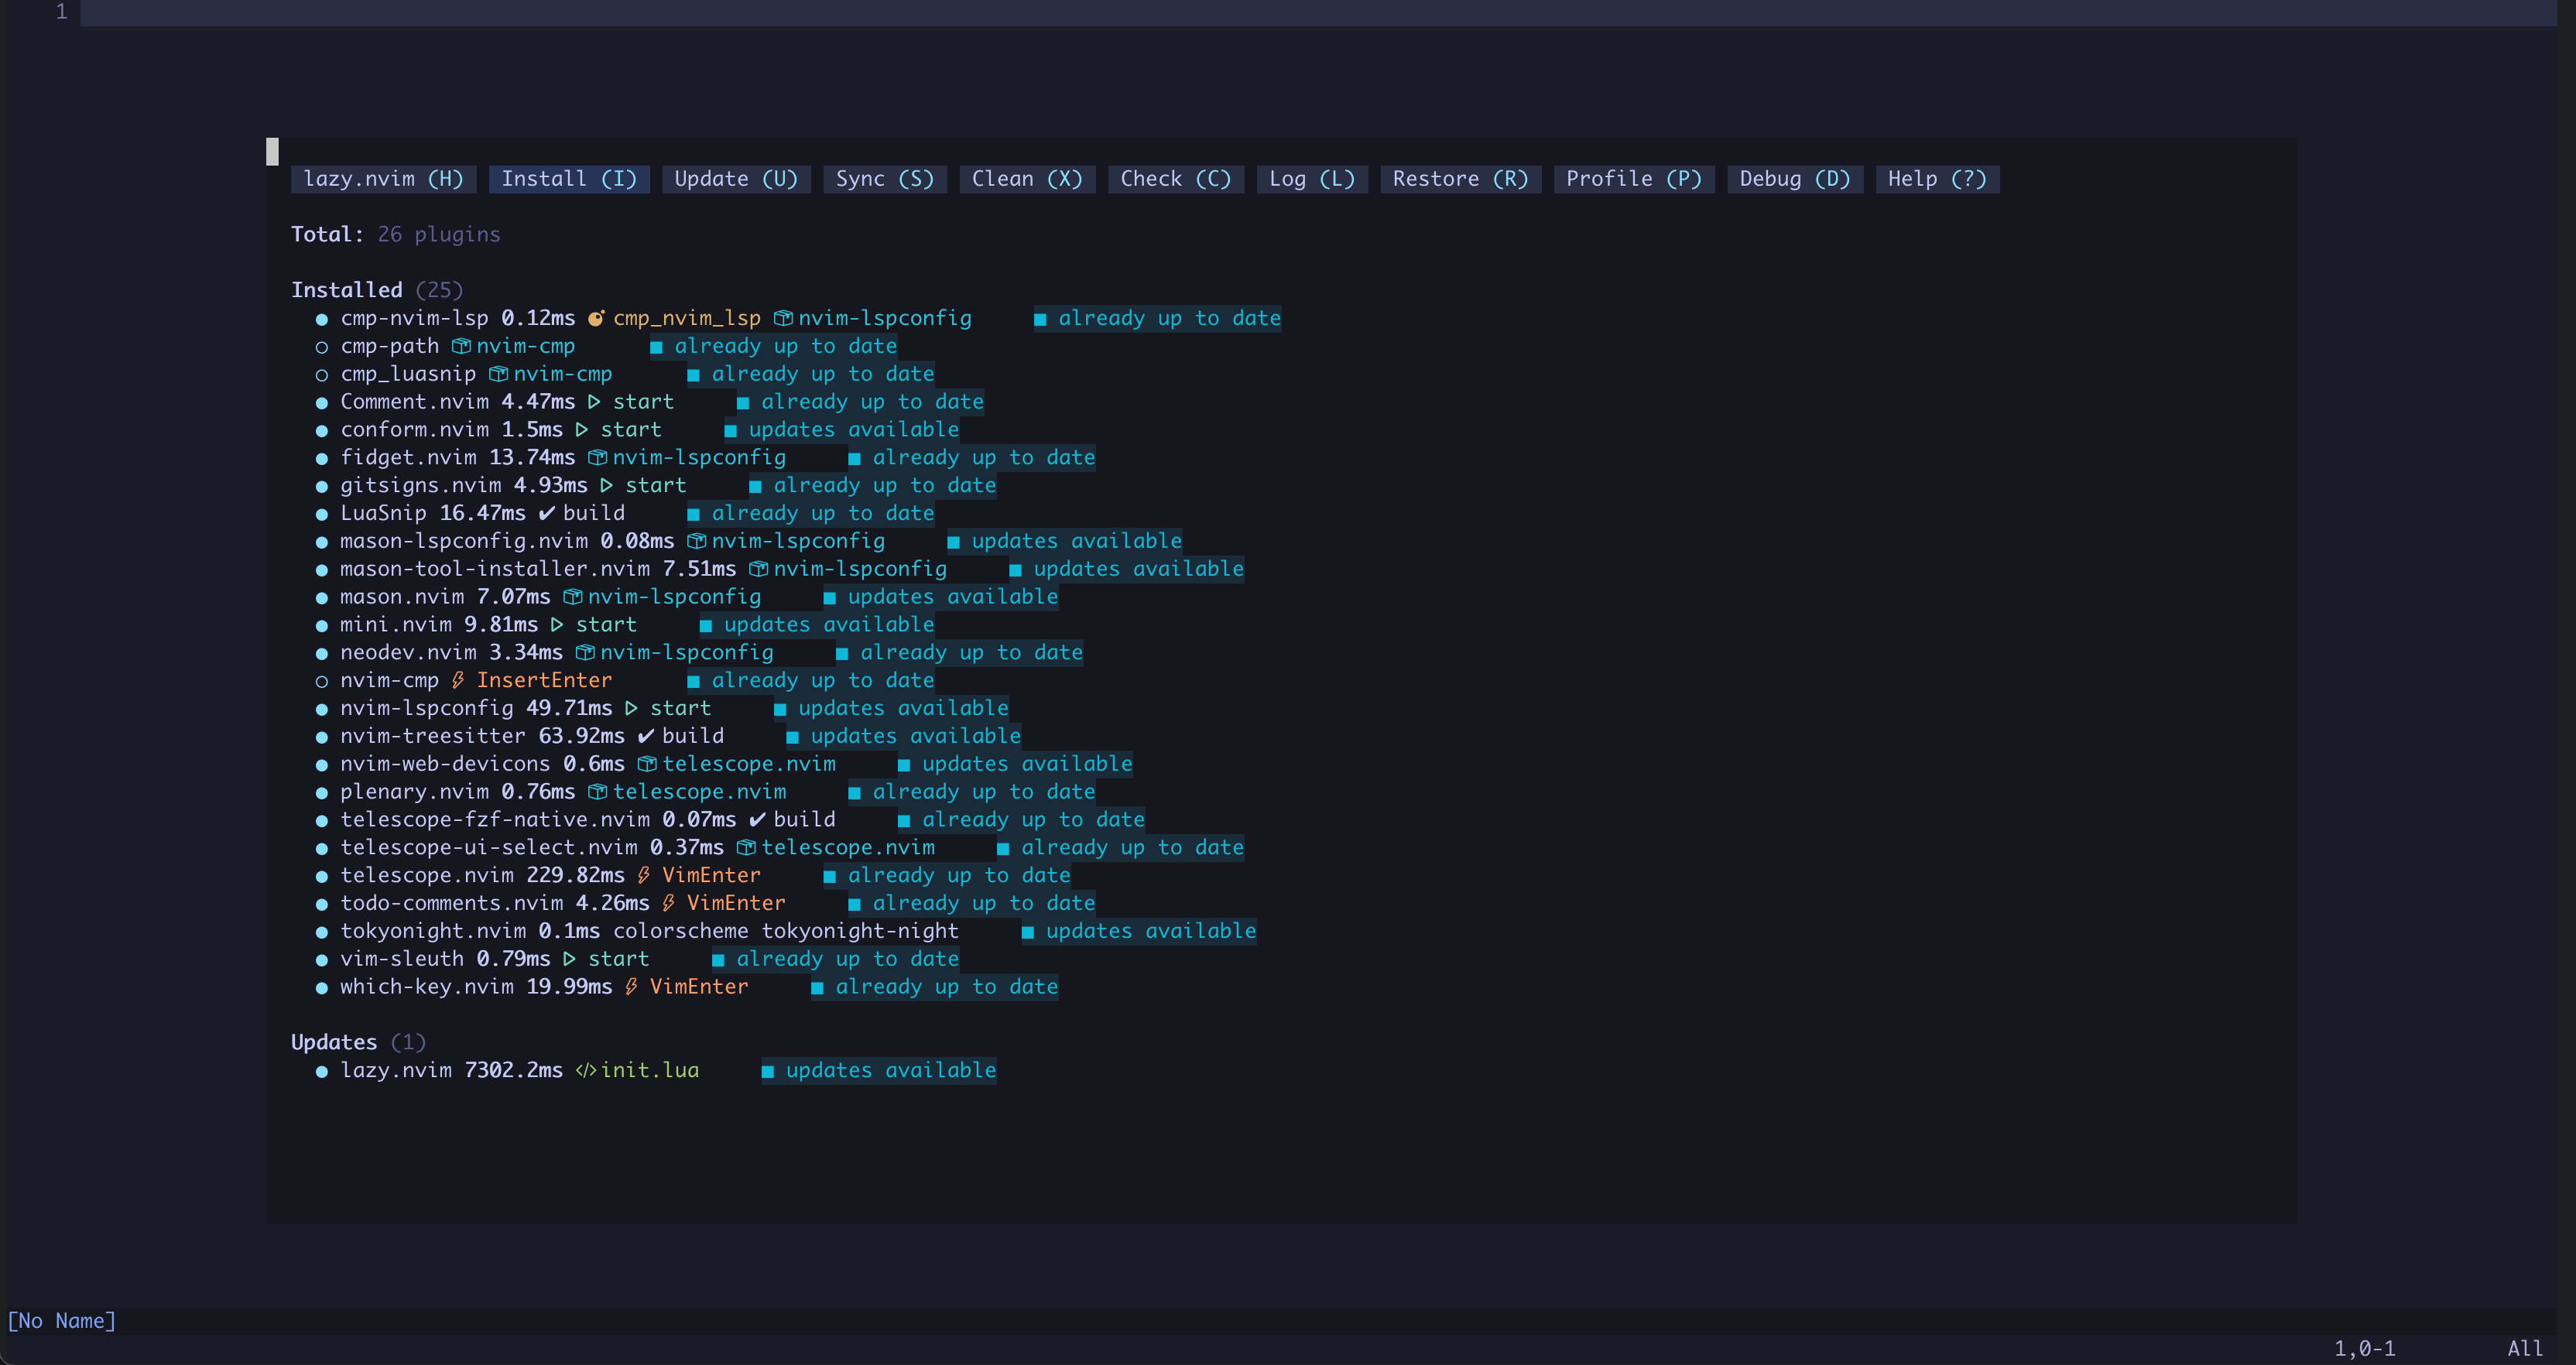This screenshot has height=1365, width=2576.
Task: Click the Check (C) button
Action: 1175,179
